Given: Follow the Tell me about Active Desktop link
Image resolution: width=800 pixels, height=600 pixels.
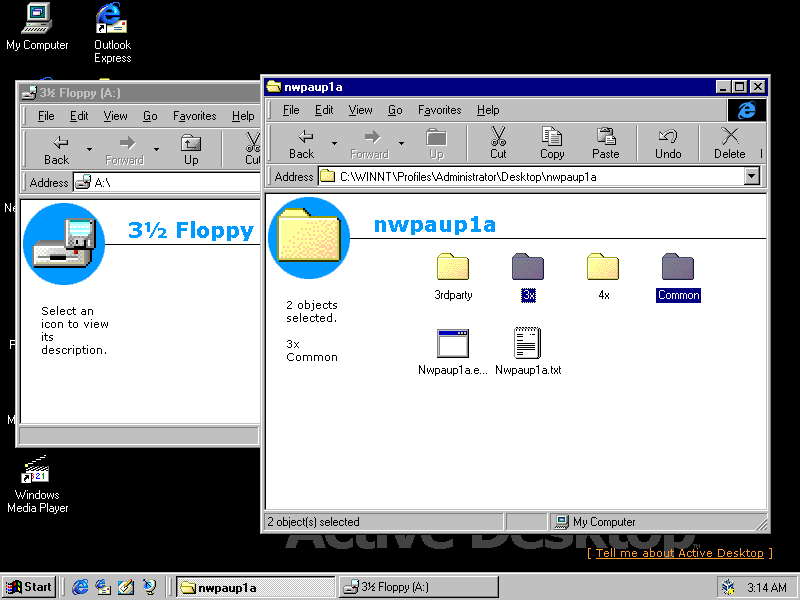Looking at the screenshot, I should click(x=680, y=553).
